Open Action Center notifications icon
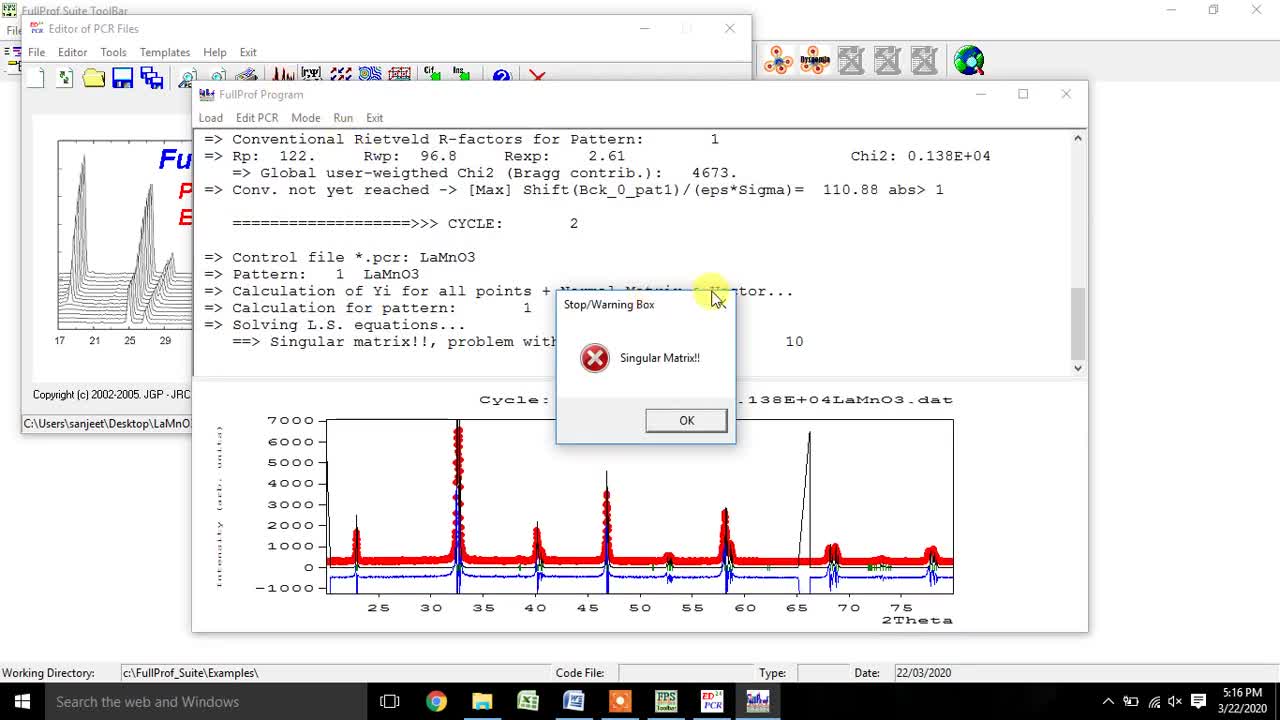The width and height of the screenshot is (1280, 720). [x=1199, y=702]
